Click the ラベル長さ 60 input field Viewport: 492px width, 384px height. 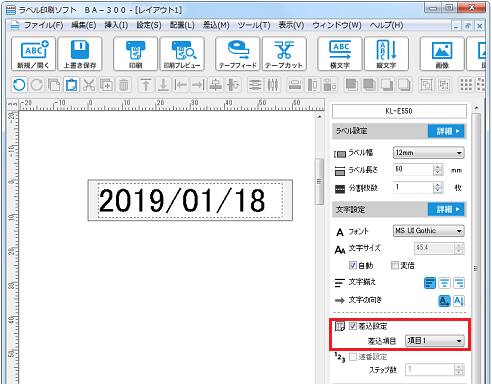point(413,170)
